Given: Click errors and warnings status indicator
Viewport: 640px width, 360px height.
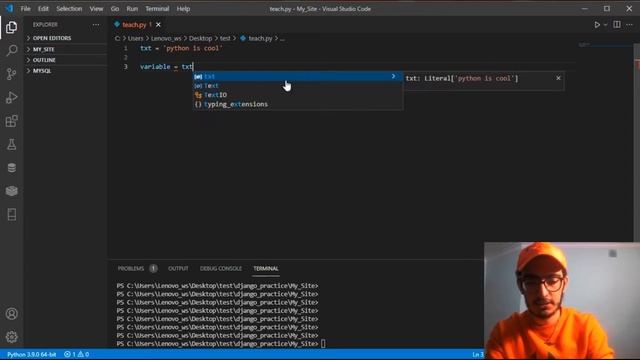Looking at the screenshot, I should pyautogui.click(x=76, y=354).
